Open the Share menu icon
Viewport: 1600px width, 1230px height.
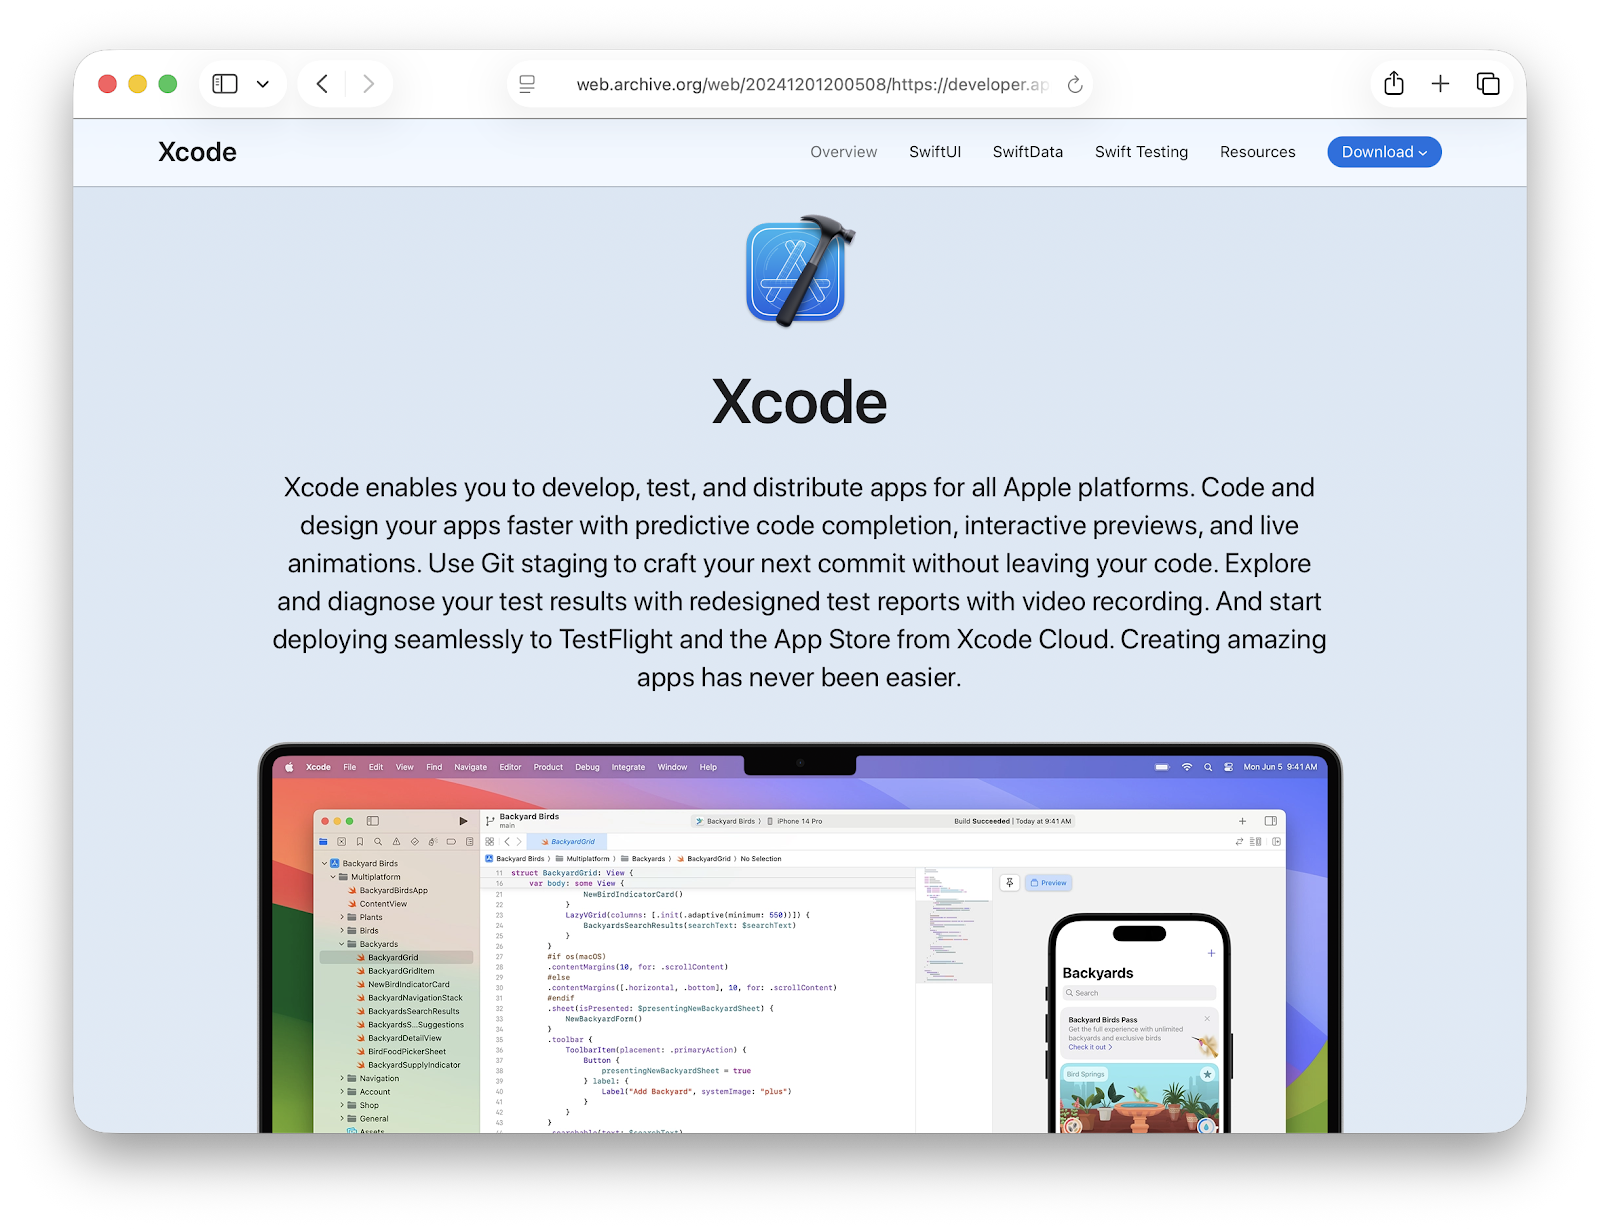click(1394, 83)
